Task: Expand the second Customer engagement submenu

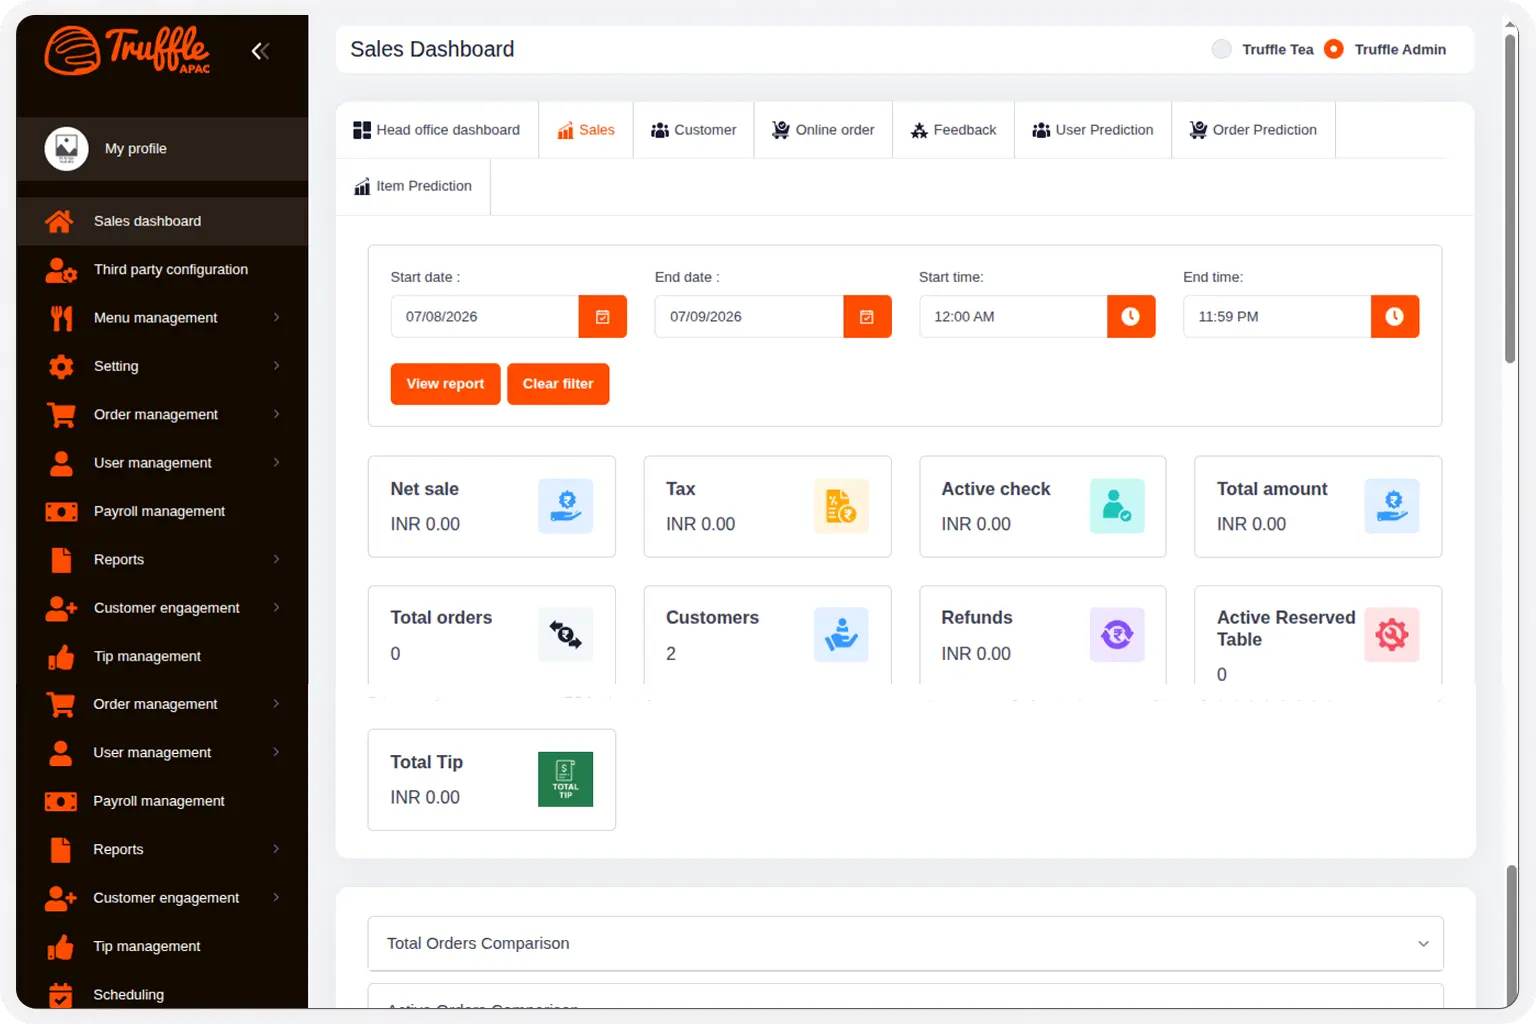Action: coord(277,897)
